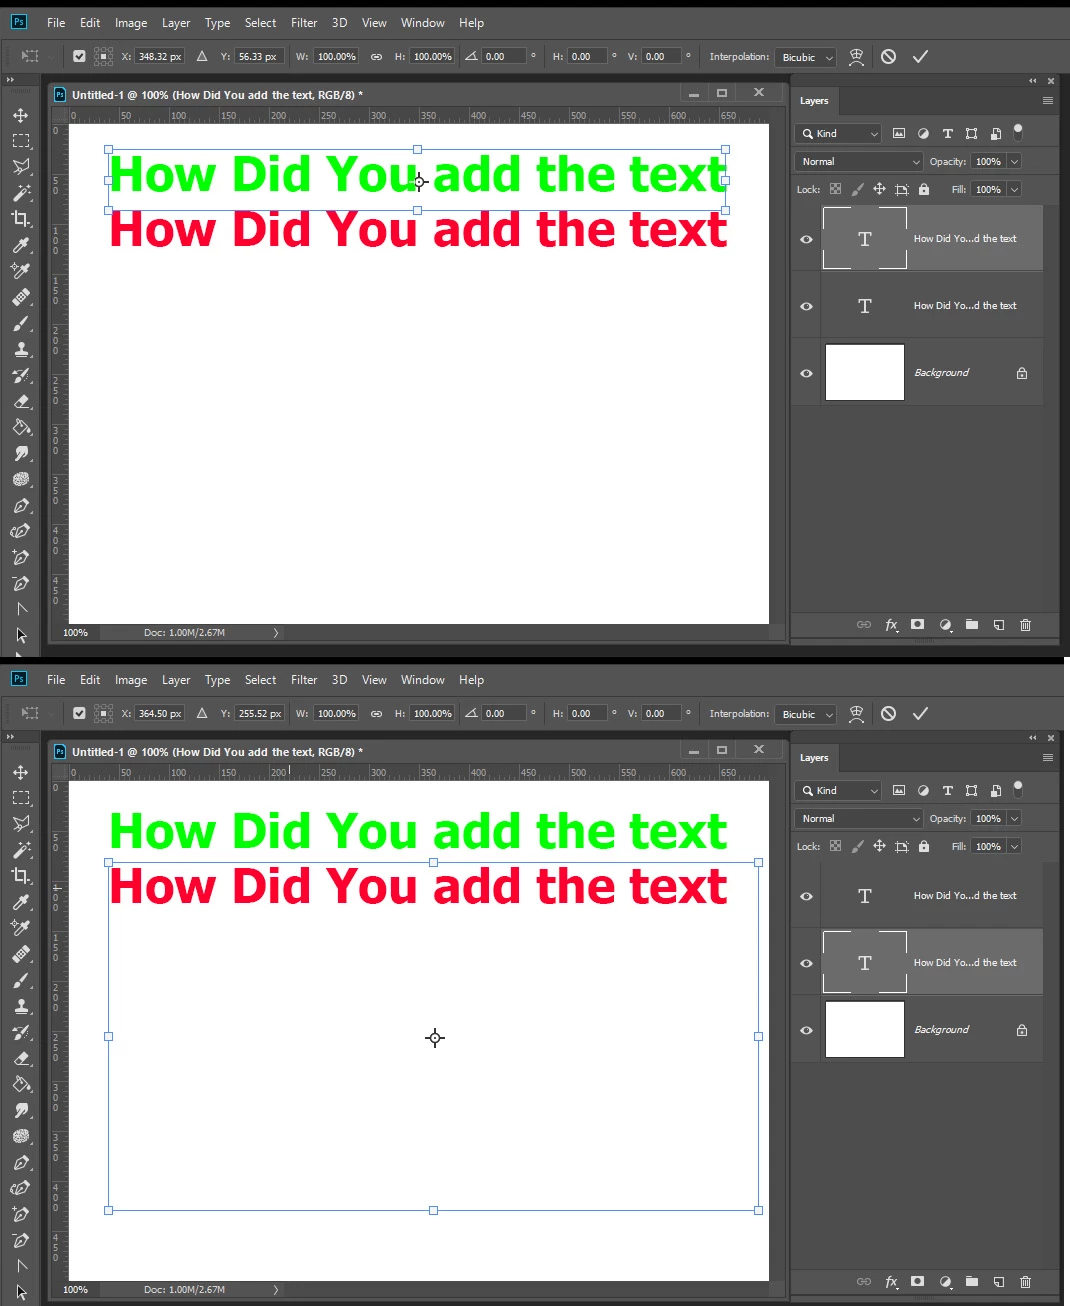Open the Select menu in lower window
Screen dimensions: 1070x1306
coord(260,680)
